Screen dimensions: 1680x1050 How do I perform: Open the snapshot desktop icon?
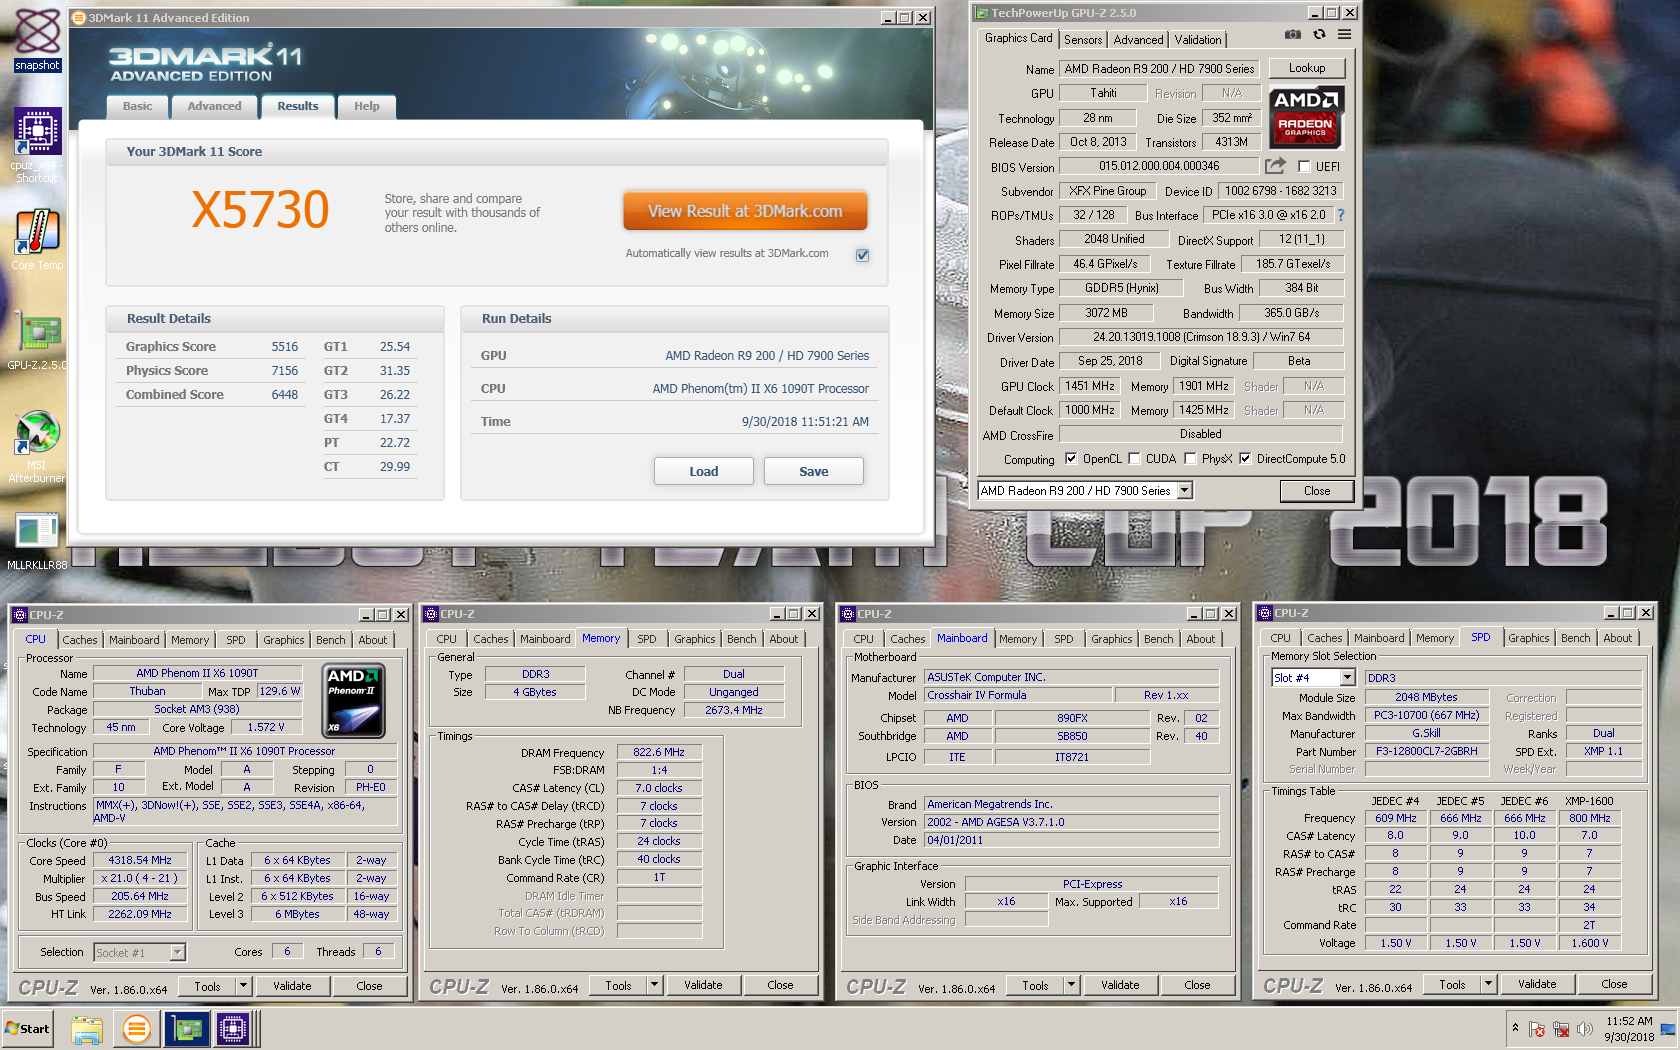pos(37,38)
